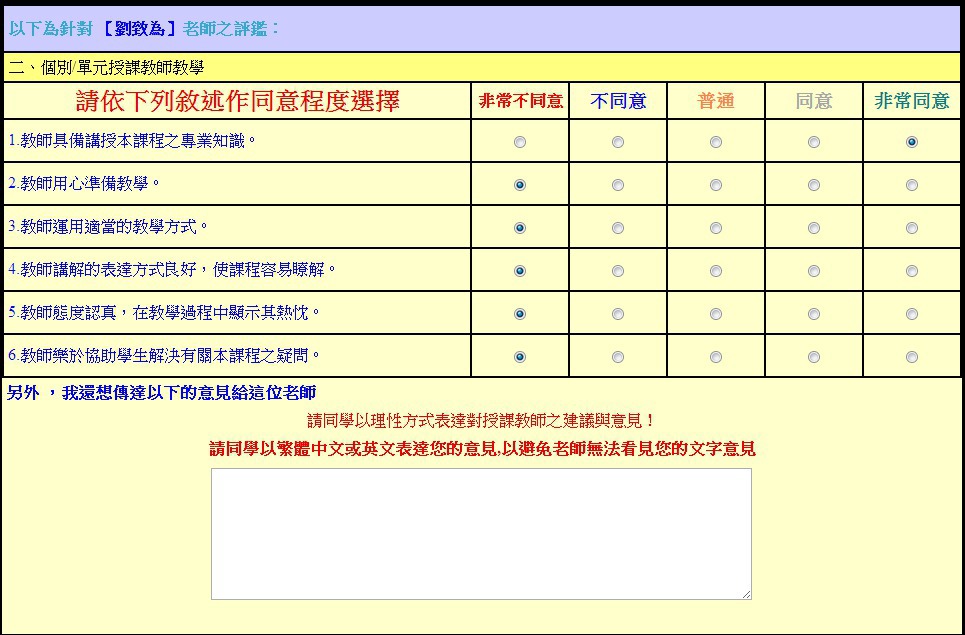Grab the comment box resize handle
Image resolution: width=965 pixels, height=635 pixels.
point(747,594)
